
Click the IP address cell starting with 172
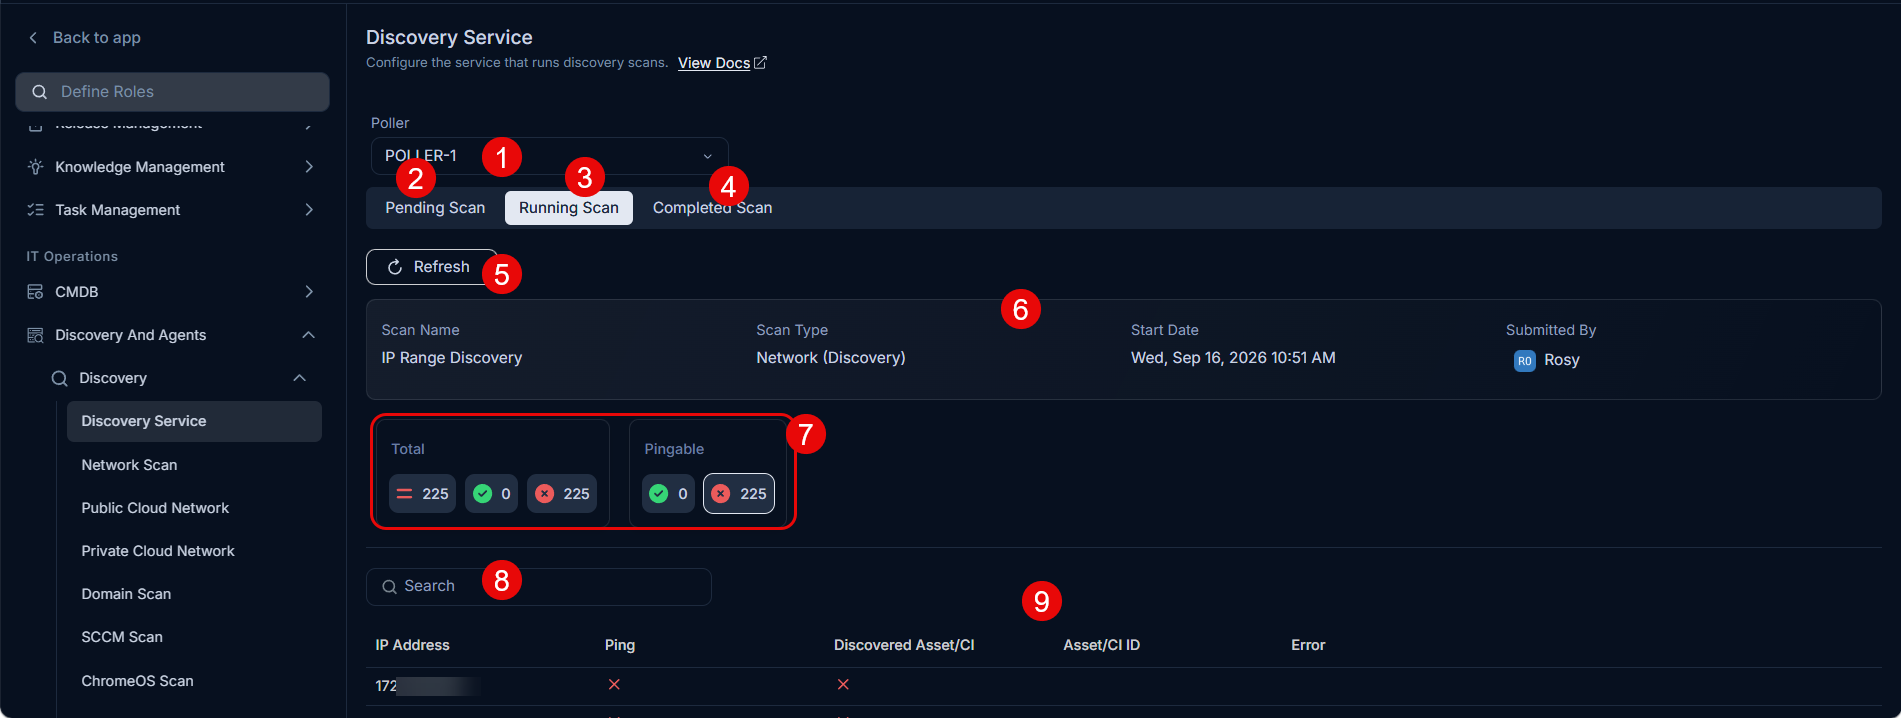428,686
